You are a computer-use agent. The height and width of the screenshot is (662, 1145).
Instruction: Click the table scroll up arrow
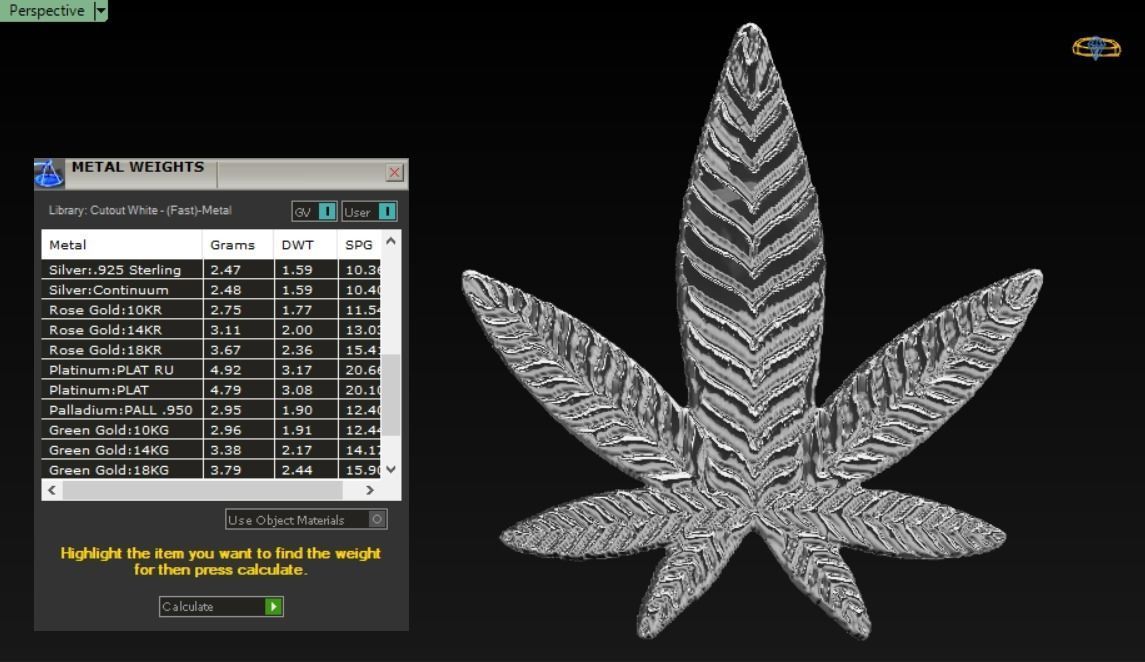pyautogui.click(x=391, y=241)
